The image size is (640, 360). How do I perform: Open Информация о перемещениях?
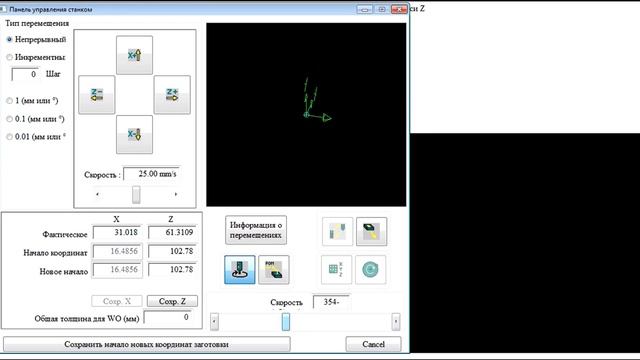pyautogui.click(x=256, y=230)
